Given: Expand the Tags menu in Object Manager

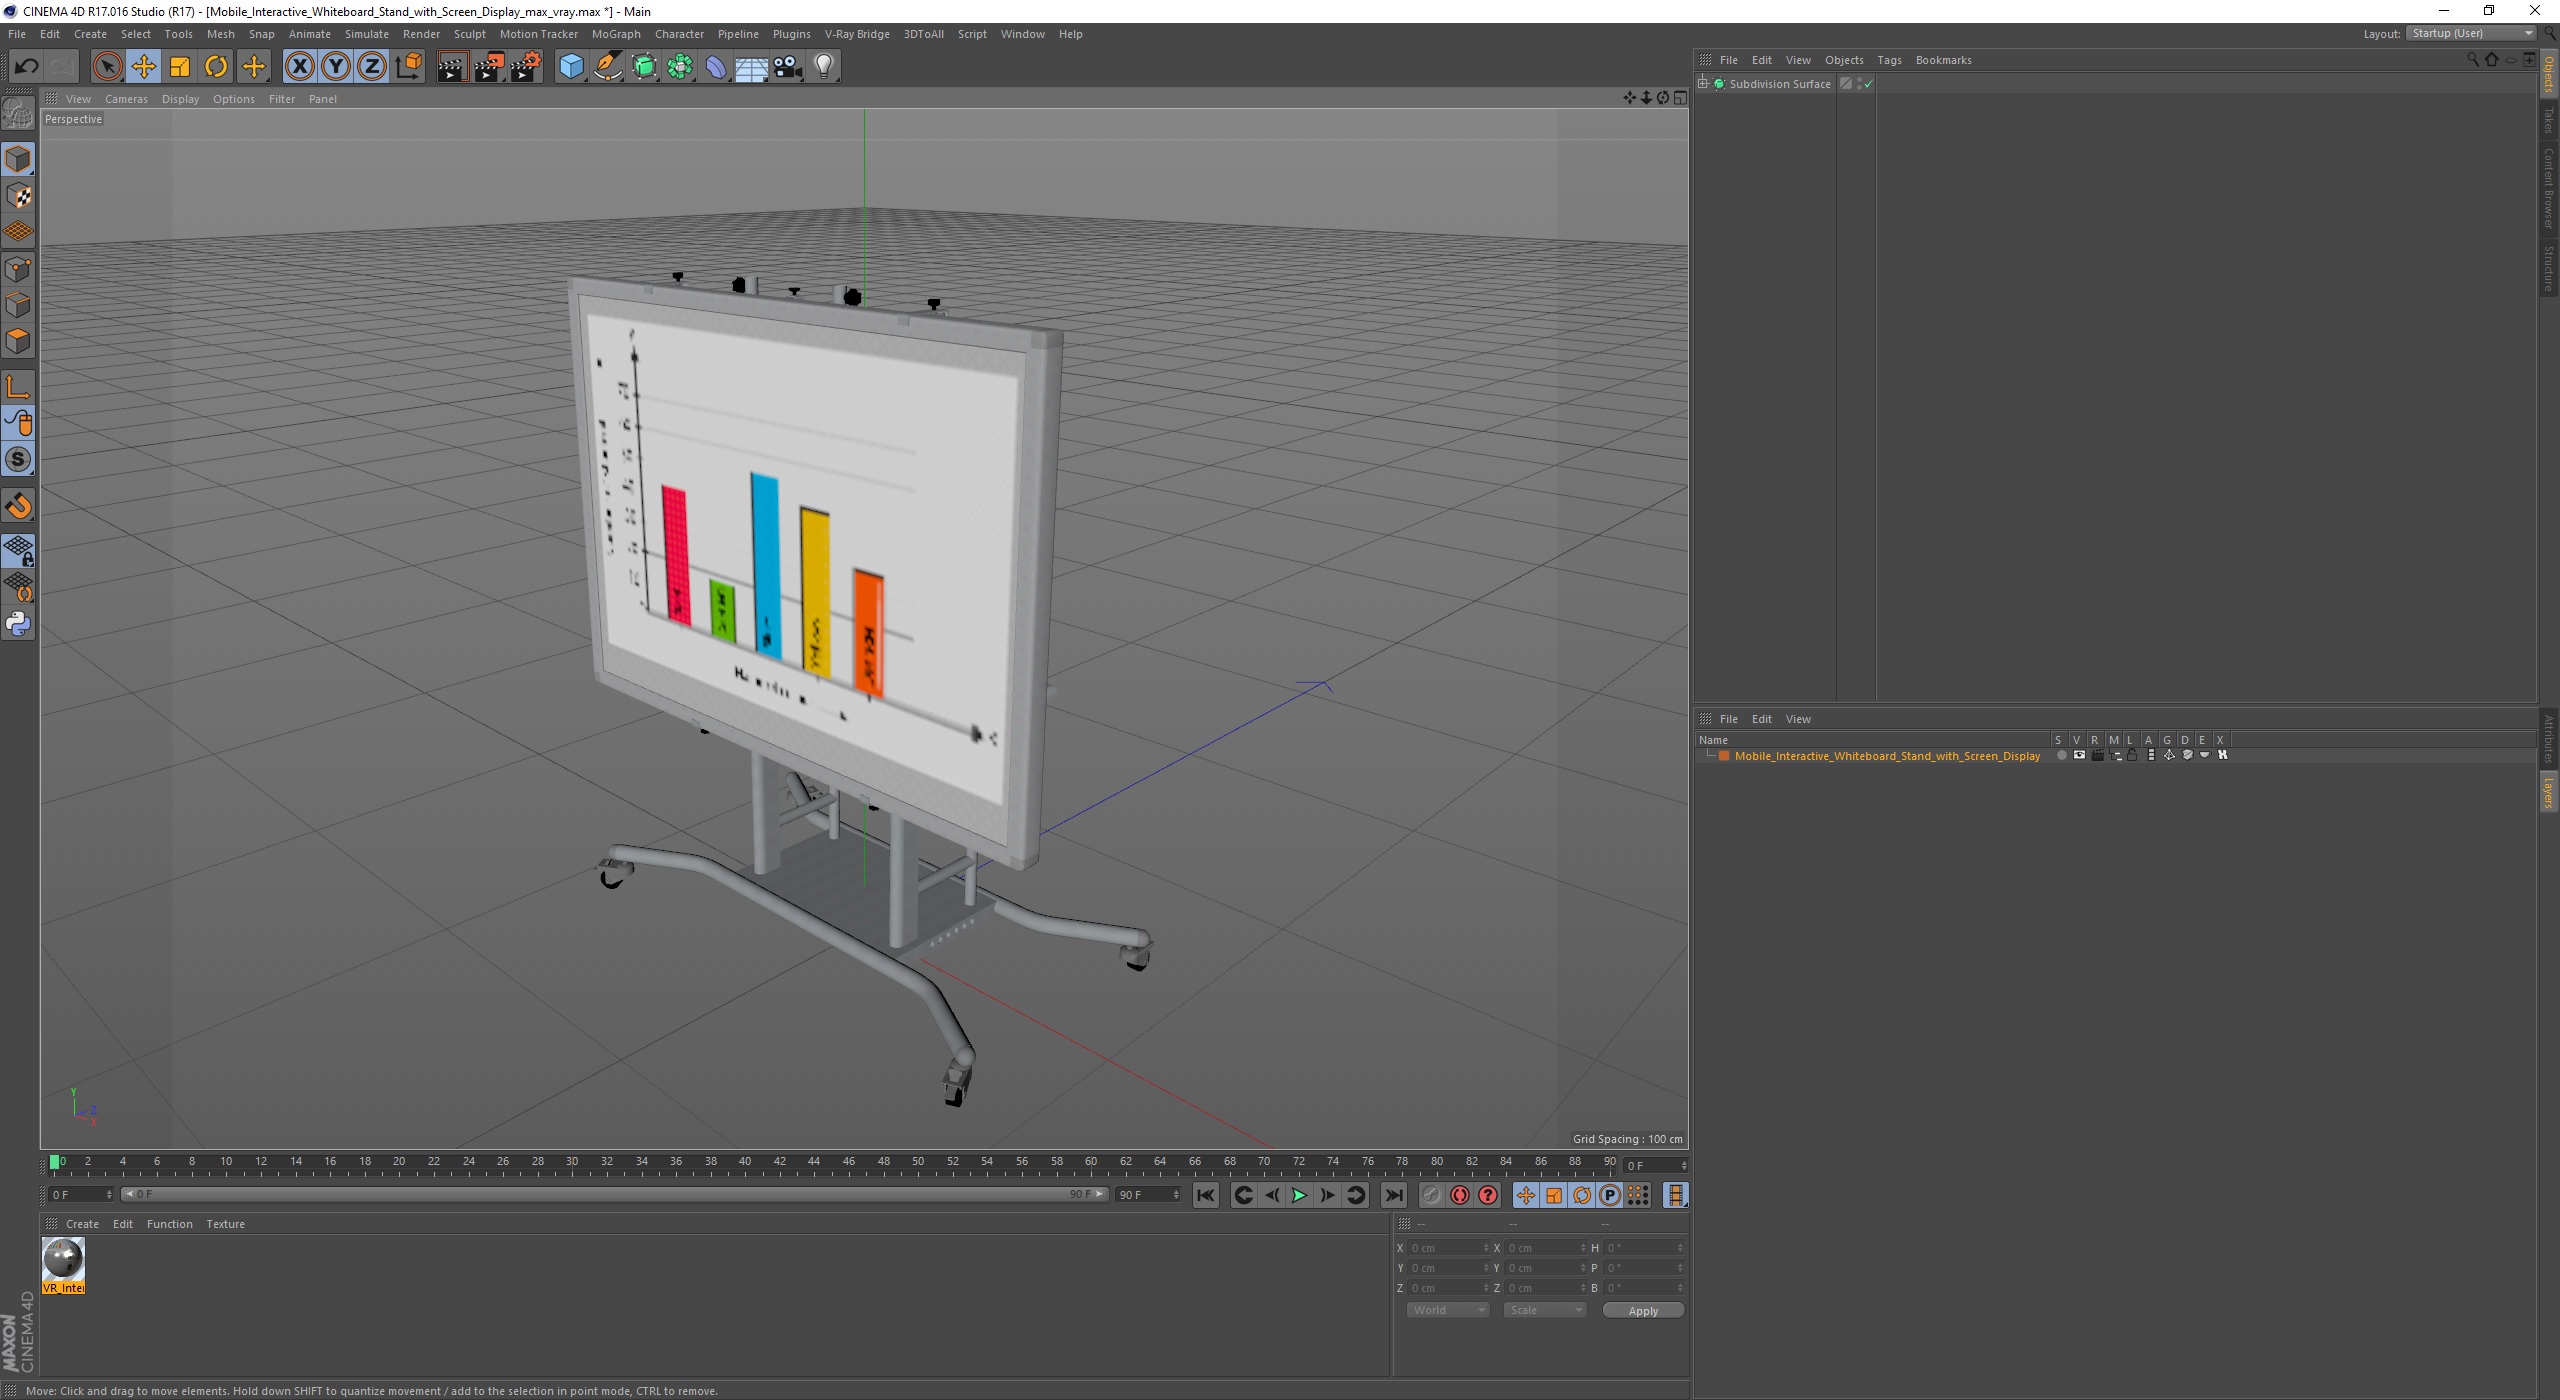Looking at the screenshot, I should [1889, 59].
